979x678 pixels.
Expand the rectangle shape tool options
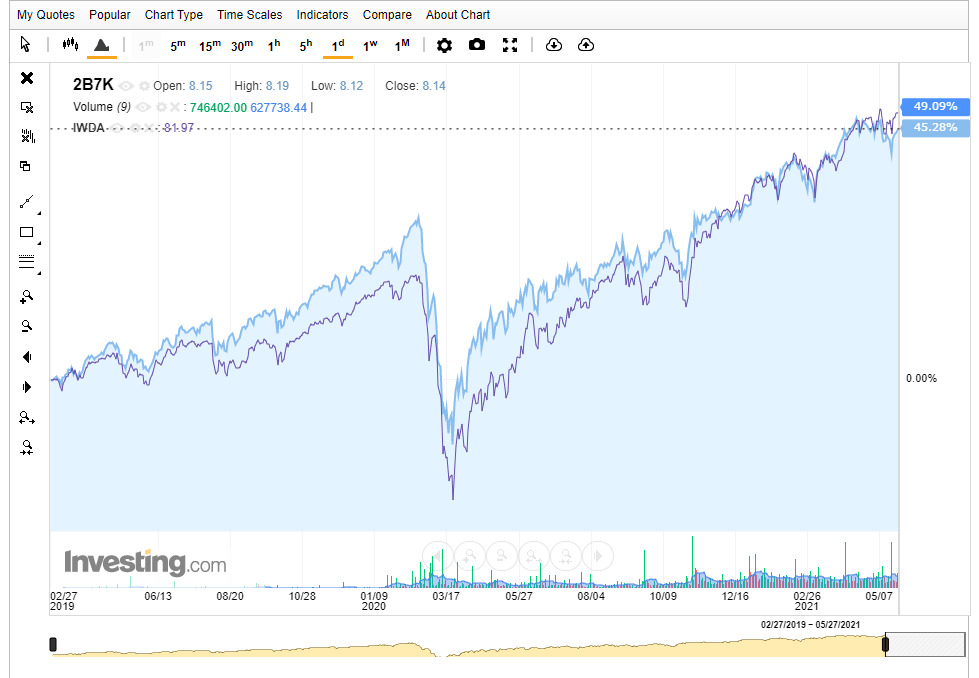[x=38, y=243]
